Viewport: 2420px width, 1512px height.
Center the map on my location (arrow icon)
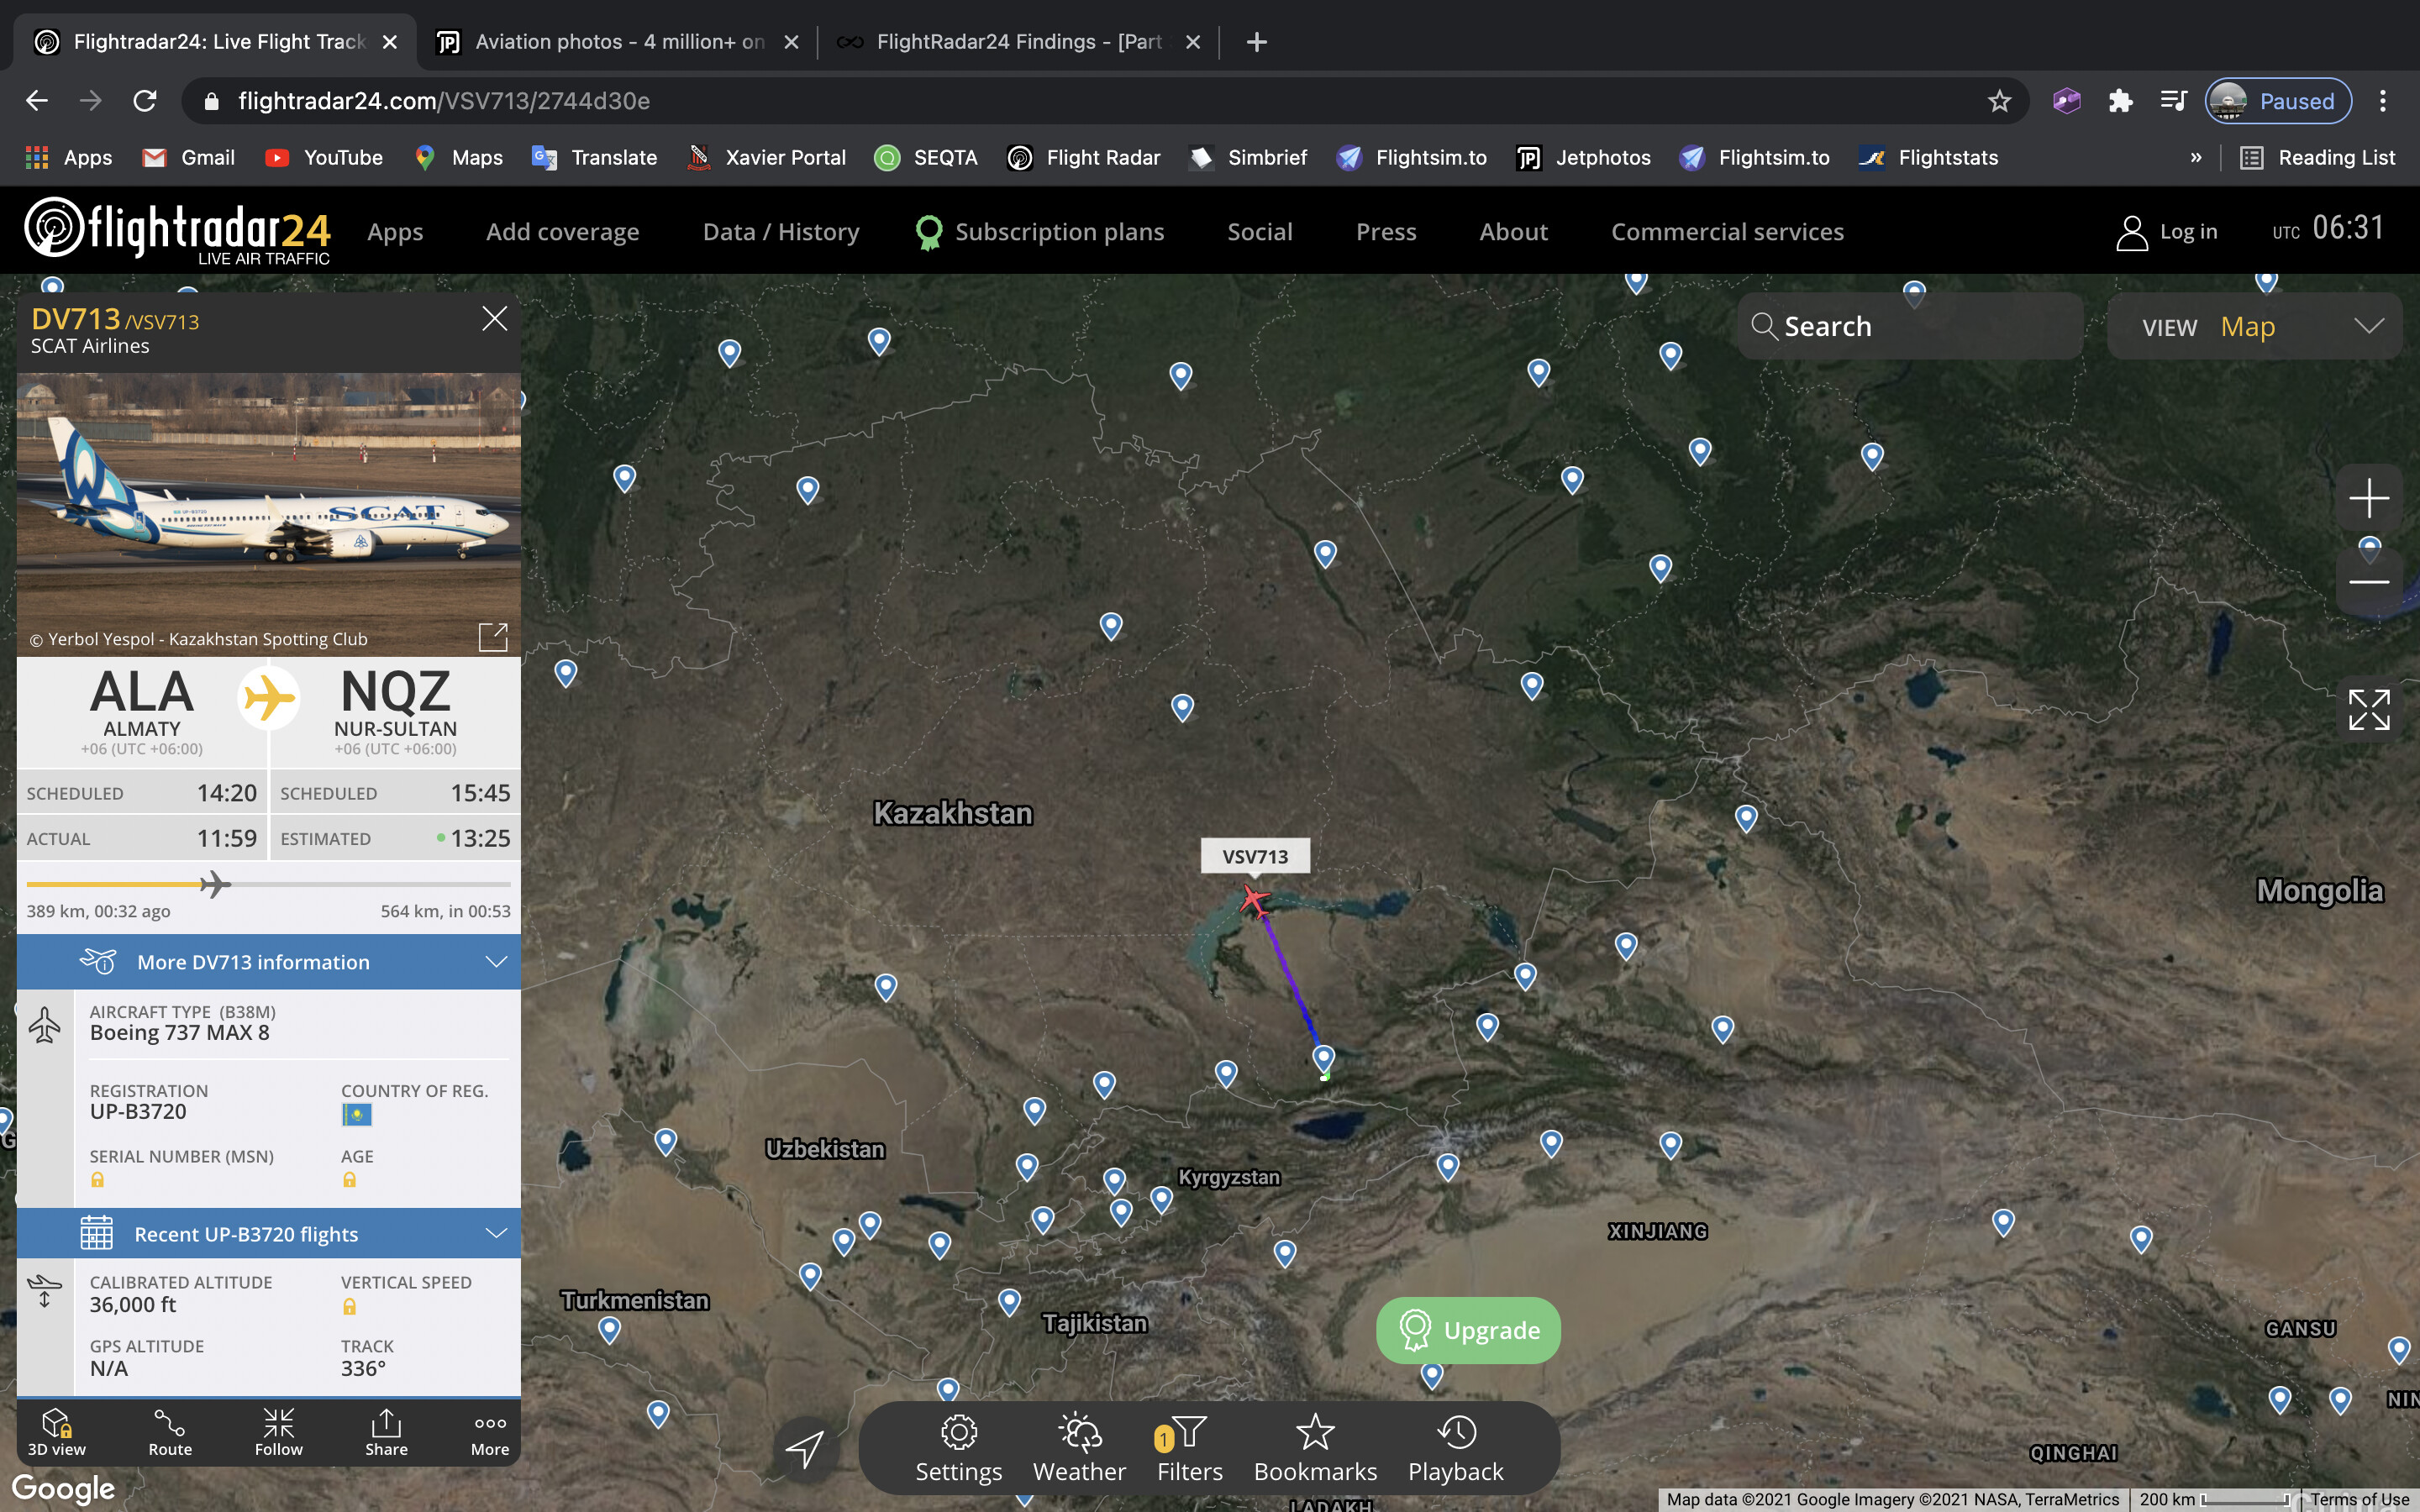coord(805,1448)
